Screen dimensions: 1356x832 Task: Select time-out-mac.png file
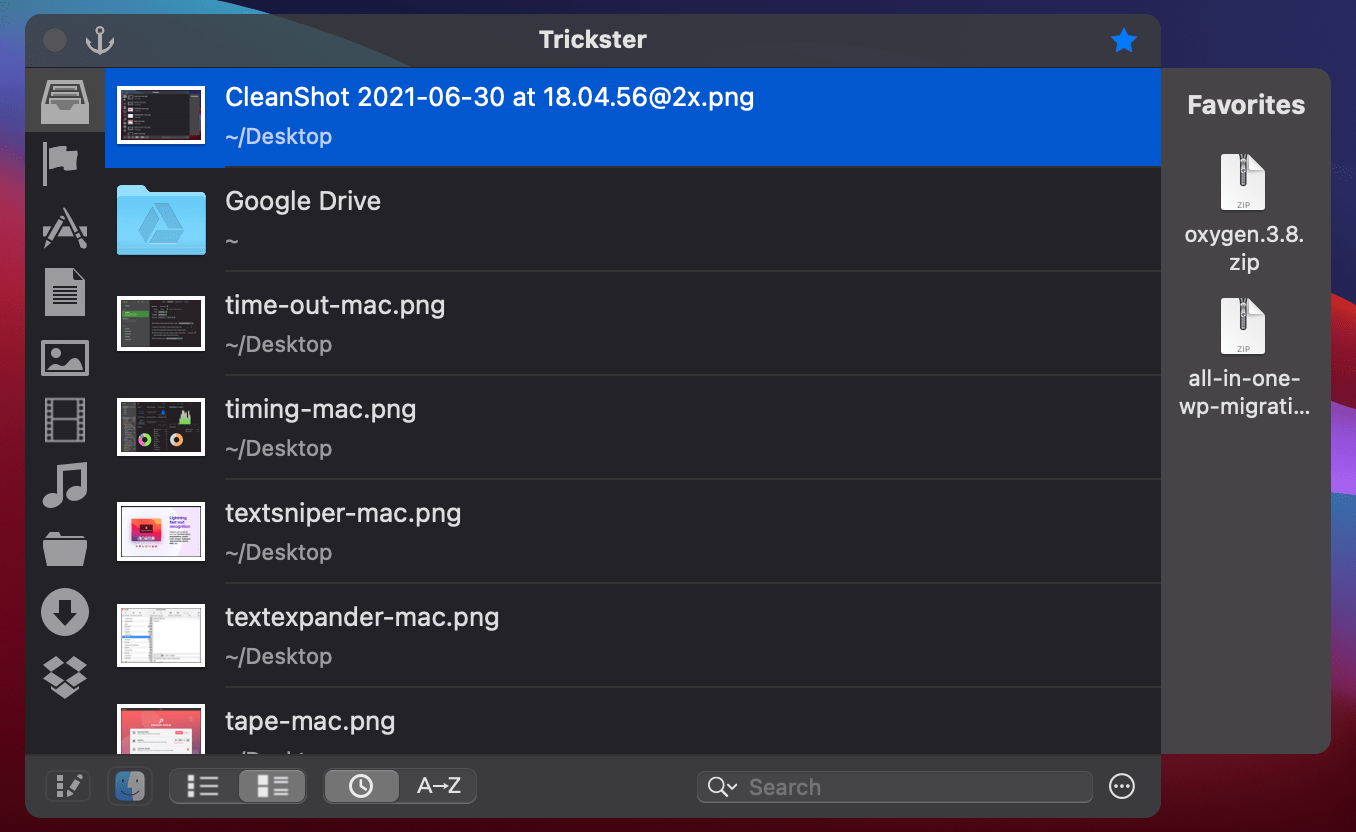(x=633, y=322)
